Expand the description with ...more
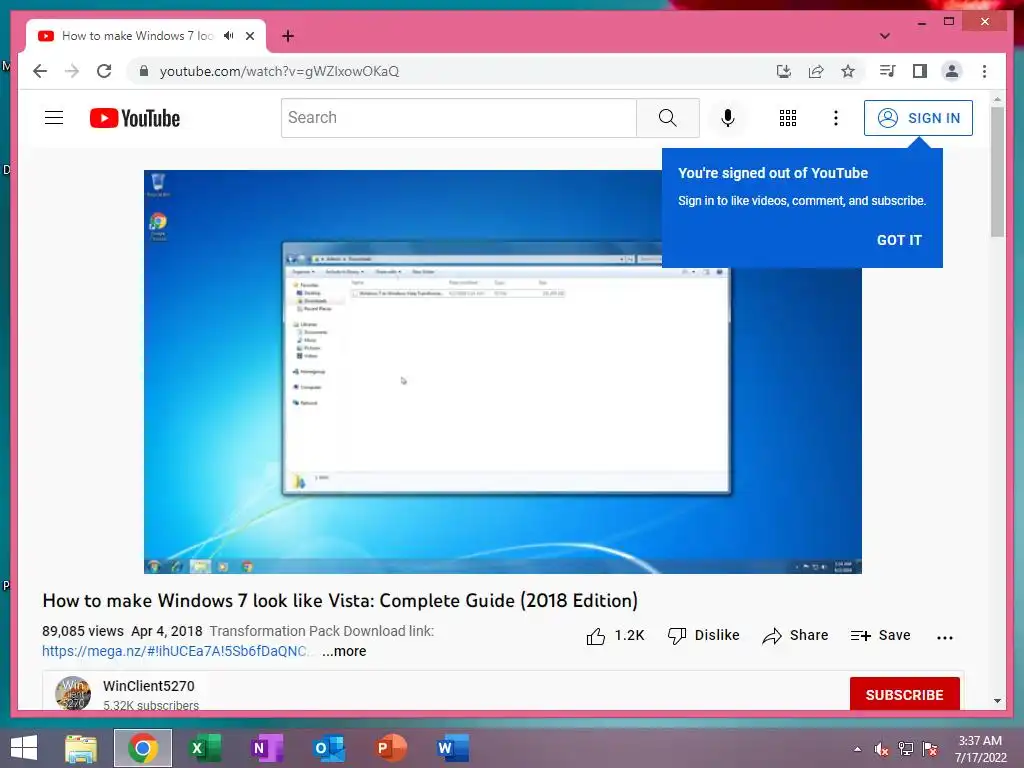The image size is (1024, 768). coord(344,651)
